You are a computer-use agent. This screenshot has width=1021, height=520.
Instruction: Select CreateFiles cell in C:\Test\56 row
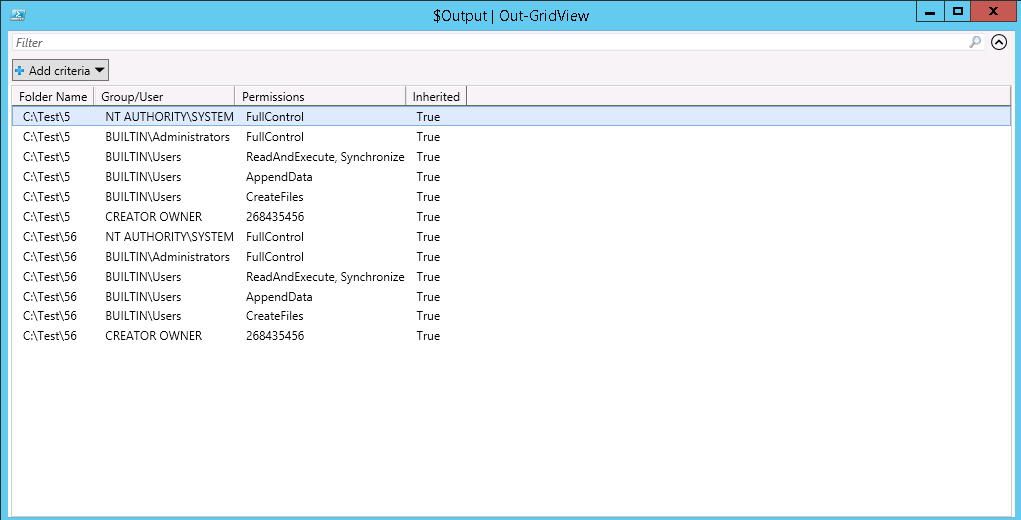tap(274, 316)
